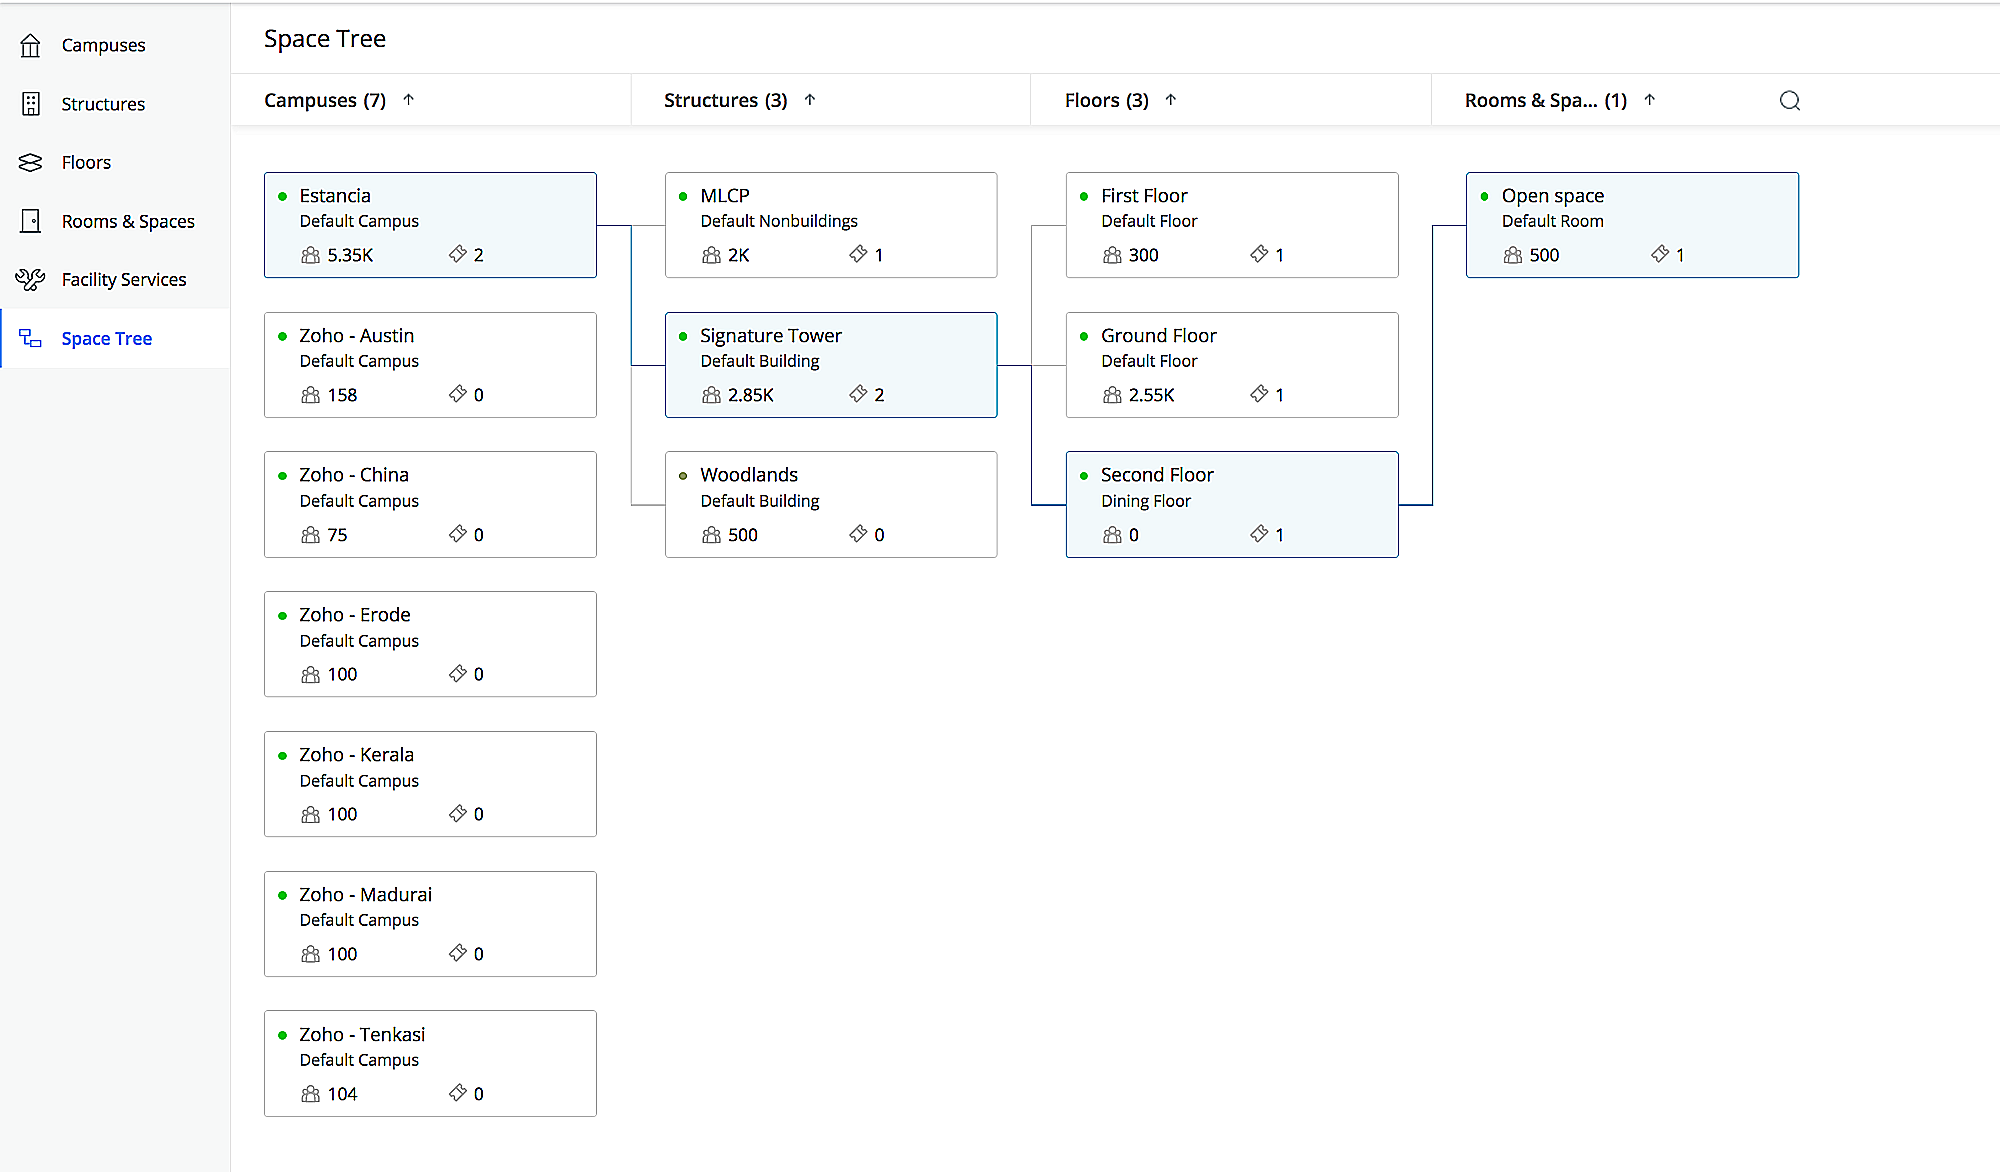The image size is (2000, 1172).
Task: Sort Rooms & Spaces column using arrow
Action: [x=1650, y=100]
